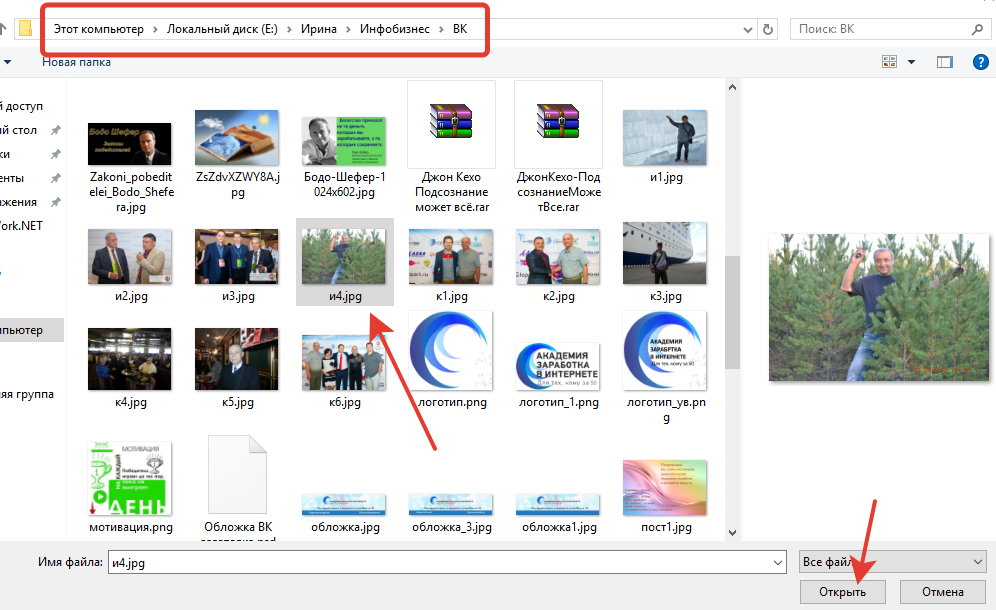Toggle the preview pane icon

pyautogui.click(x=944, y=62)
